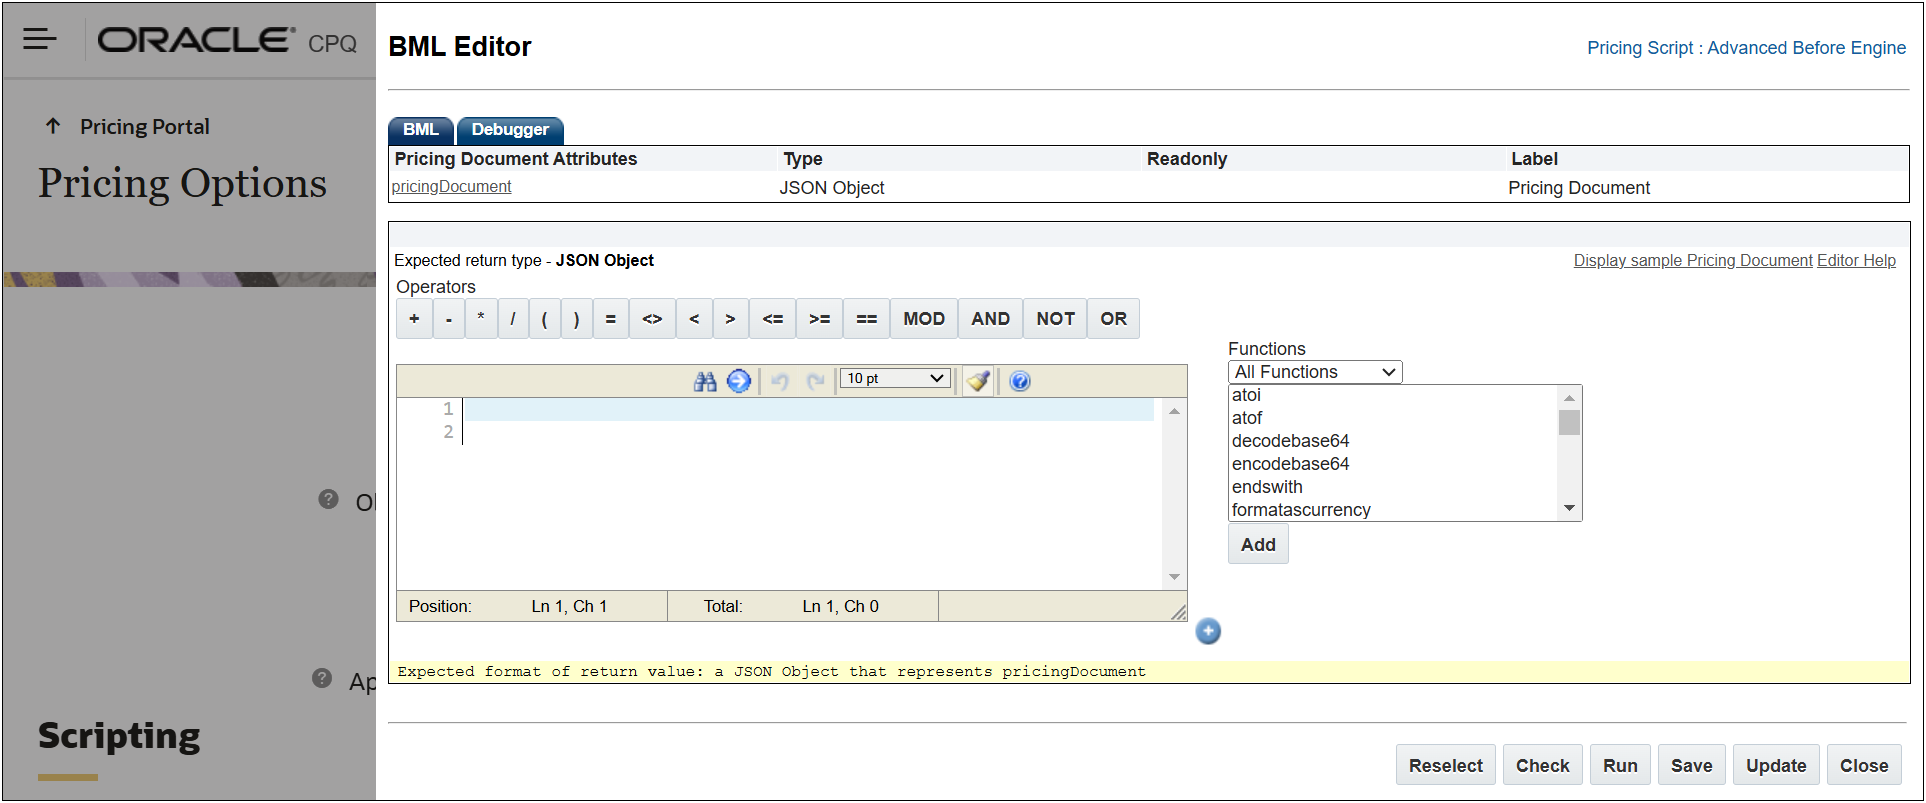
Task: Insert the single equals assignment operator
Action: point(611,319)
